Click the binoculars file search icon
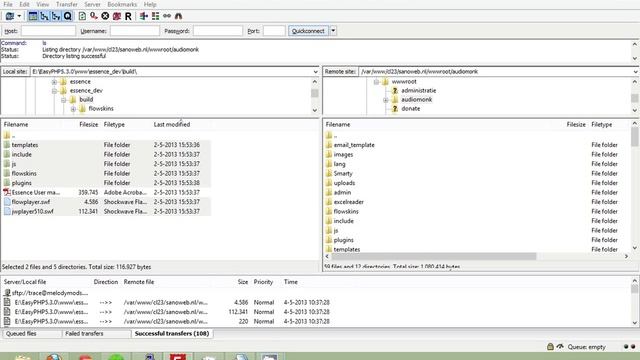The height and width of the screenshot is (360, 640). 178,16
